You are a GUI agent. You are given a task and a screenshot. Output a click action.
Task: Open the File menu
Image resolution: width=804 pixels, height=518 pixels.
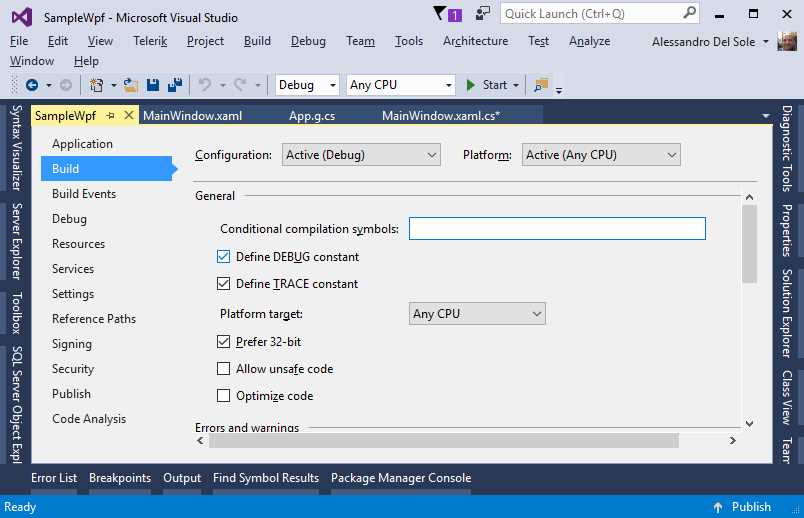coord(19,41)
